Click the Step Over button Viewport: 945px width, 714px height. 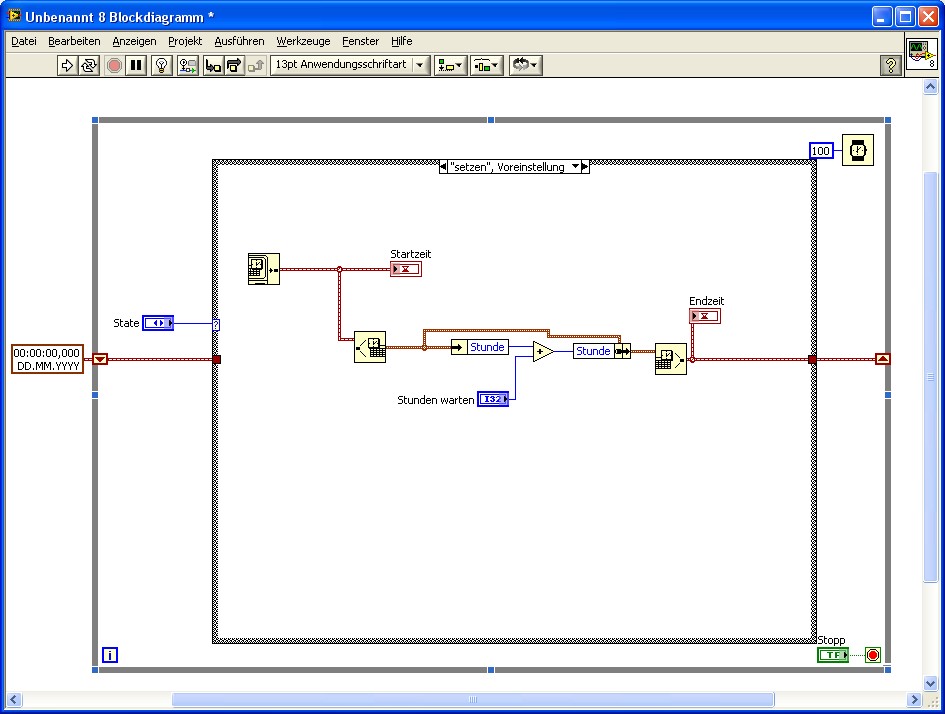(x=234, y=65)
